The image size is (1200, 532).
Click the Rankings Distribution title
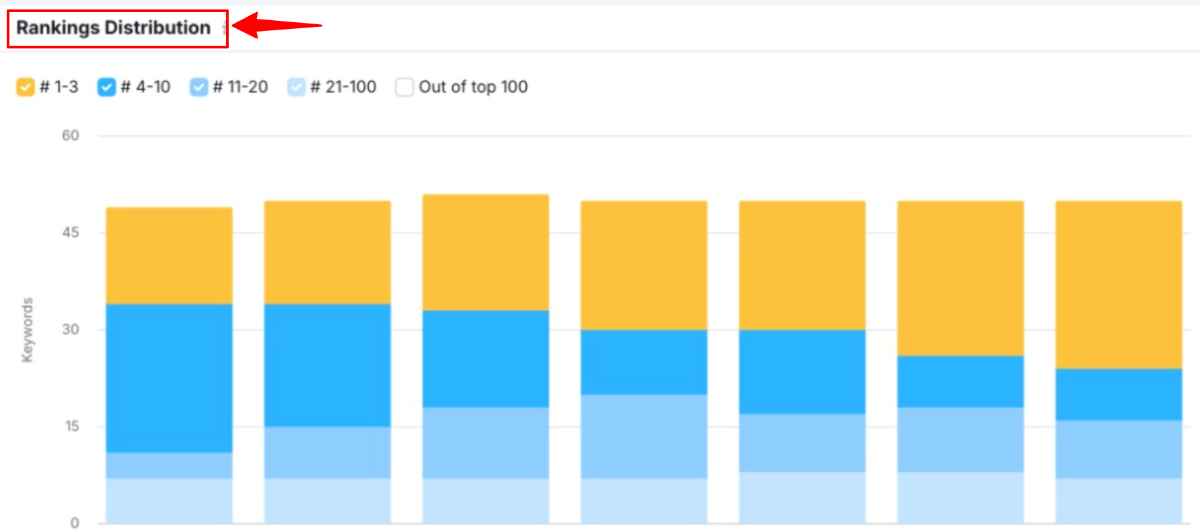click(113, 28)
